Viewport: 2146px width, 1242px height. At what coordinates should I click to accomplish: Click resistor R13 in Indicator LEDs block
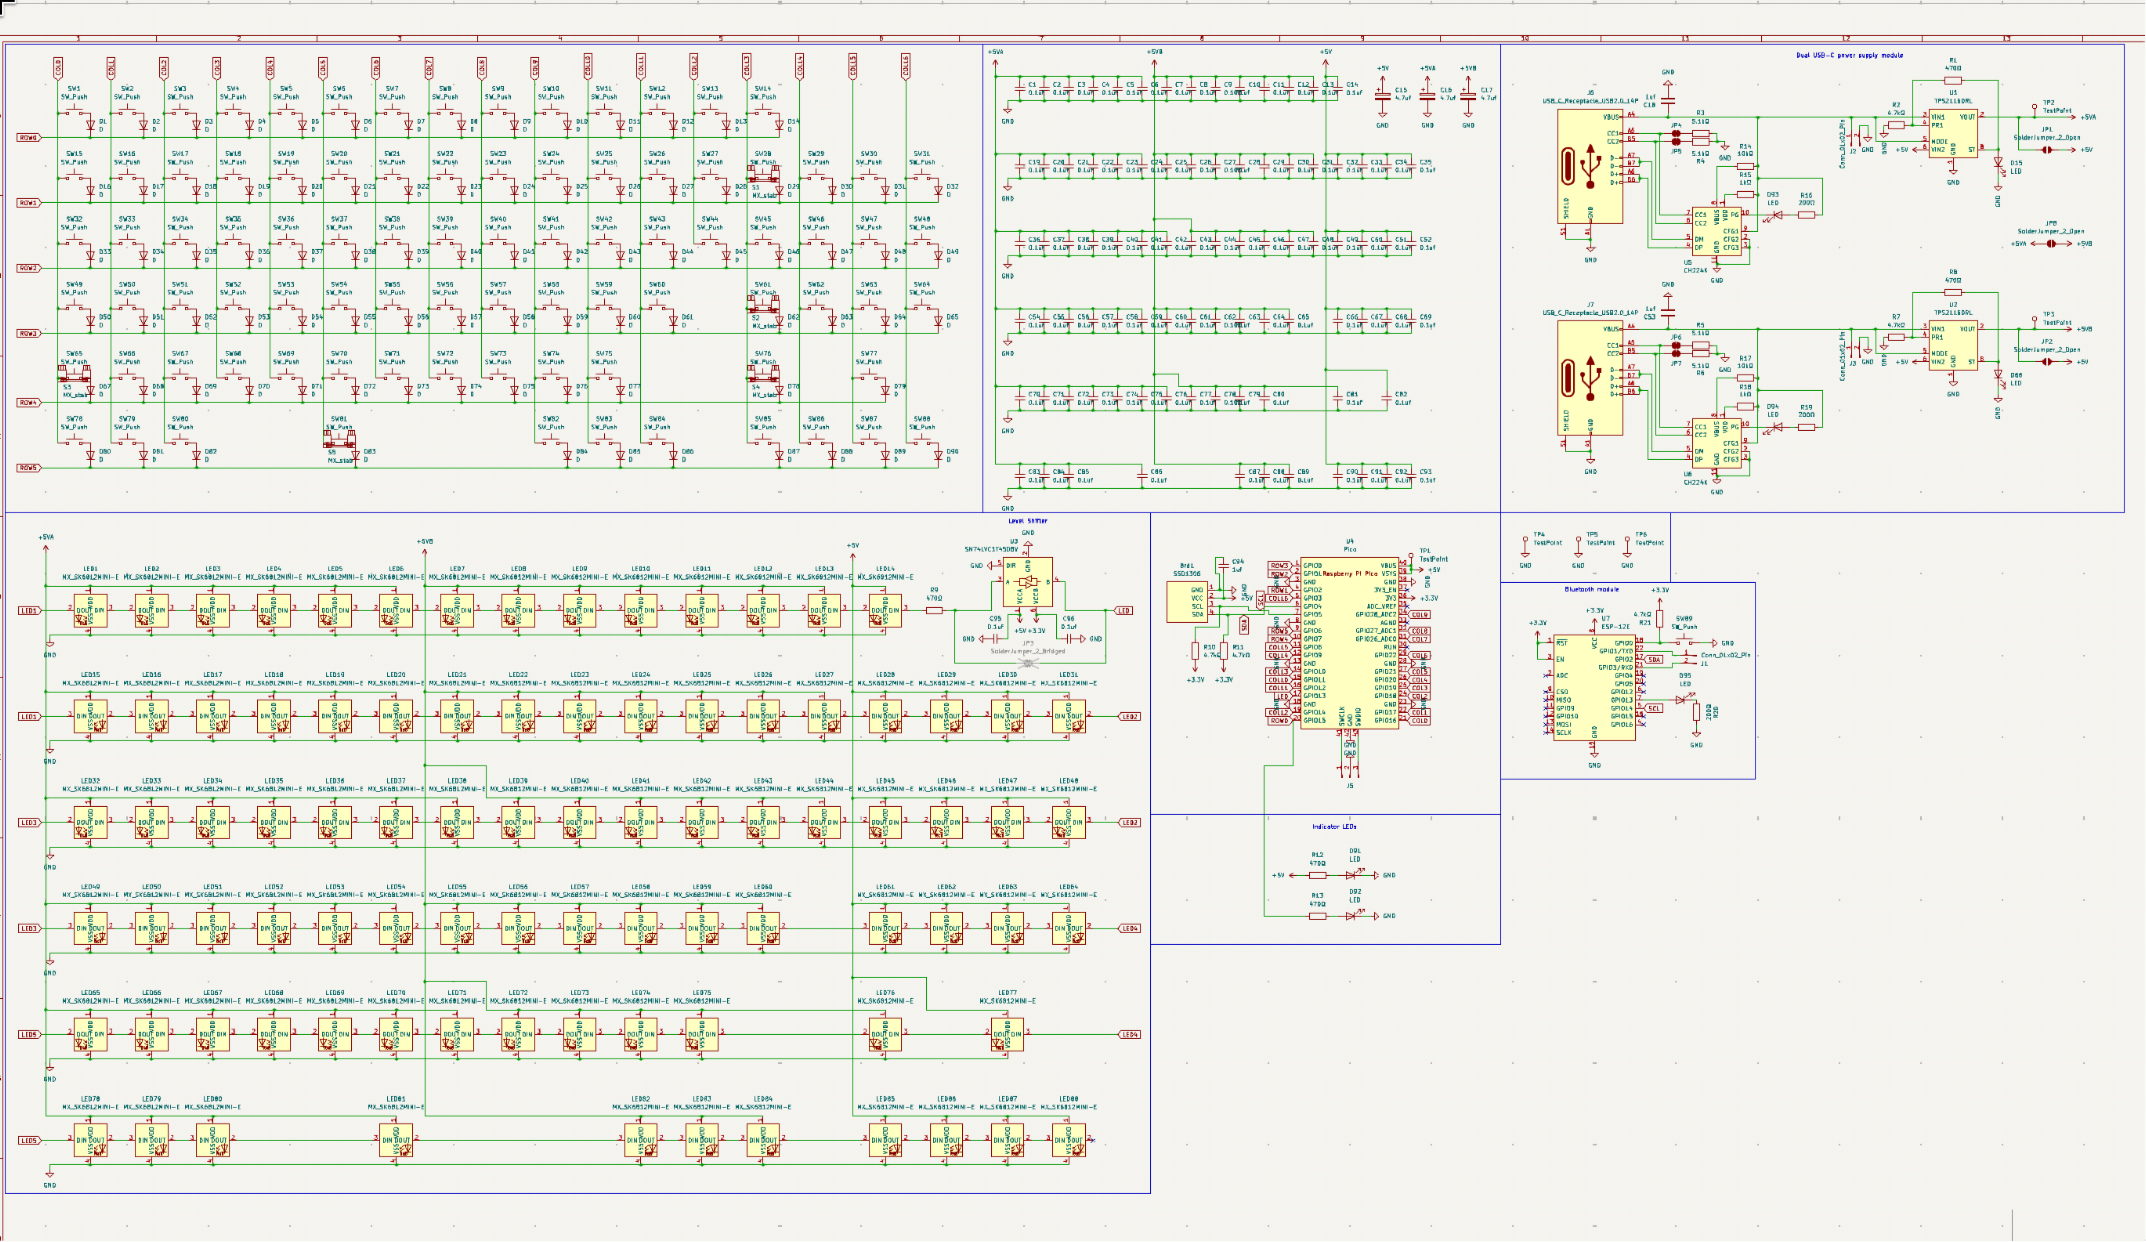tap(1318, 915)
